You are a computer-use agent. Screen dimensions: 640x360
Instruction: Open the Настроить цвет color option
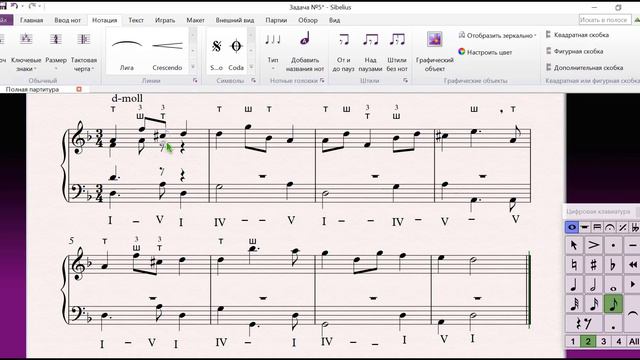[x=485, y=52]
